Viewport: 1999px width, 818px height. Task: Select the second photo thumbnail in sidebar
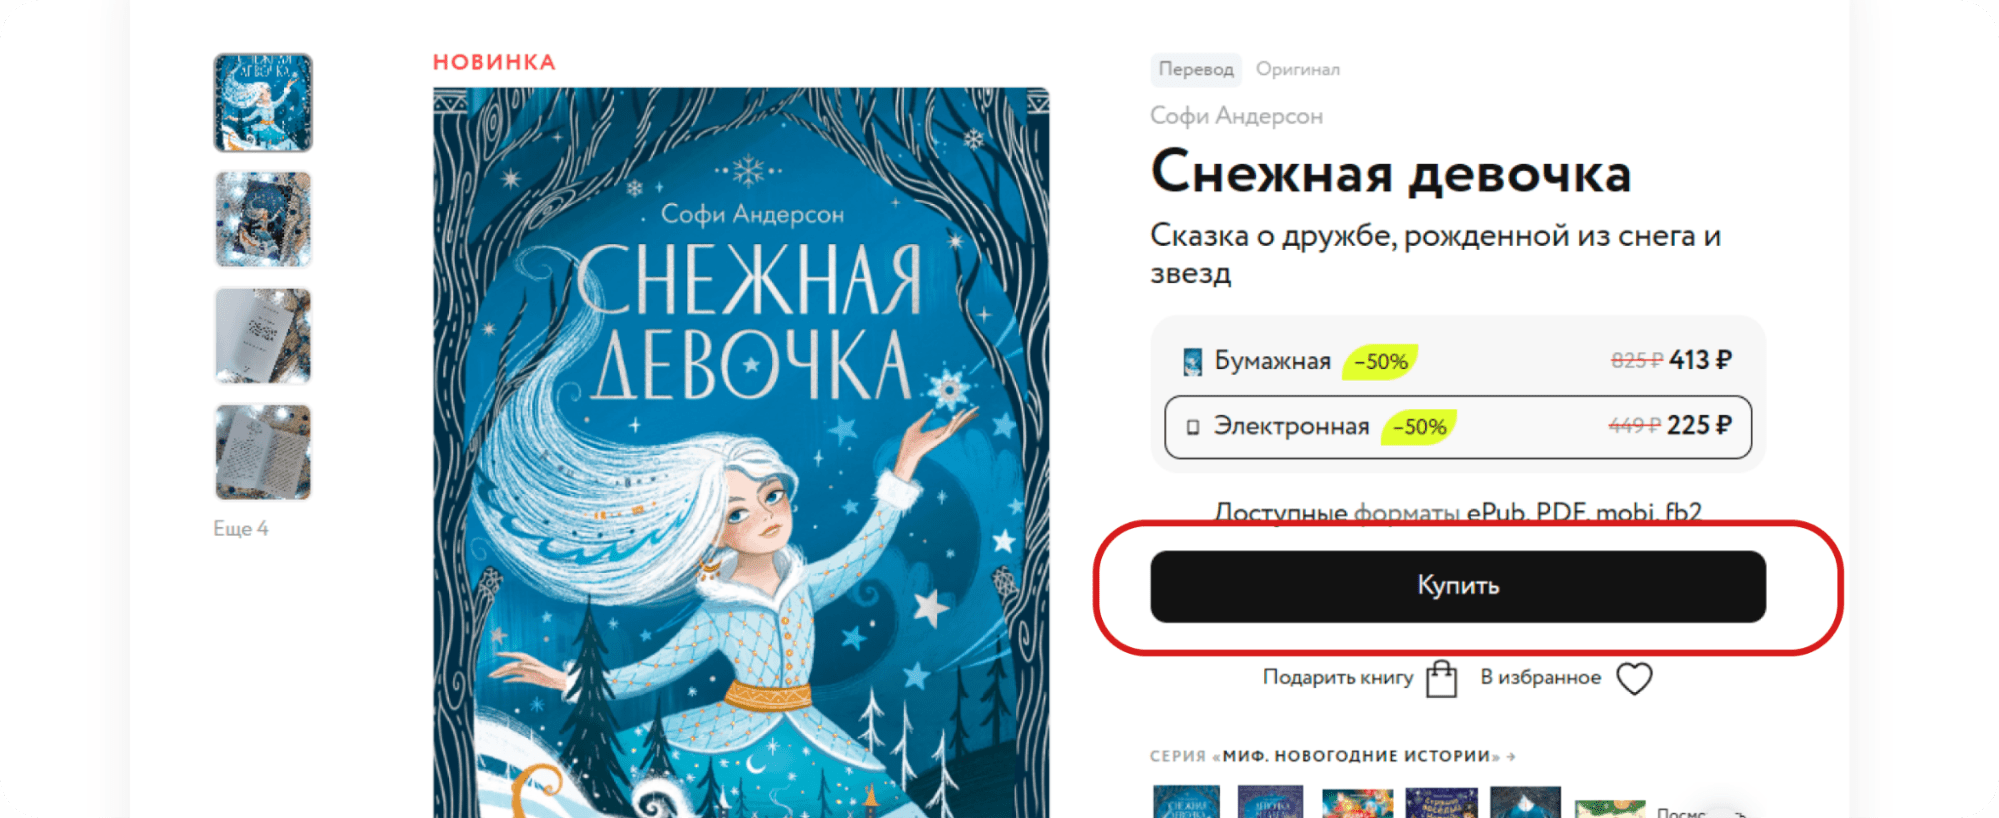coord(263,219)
